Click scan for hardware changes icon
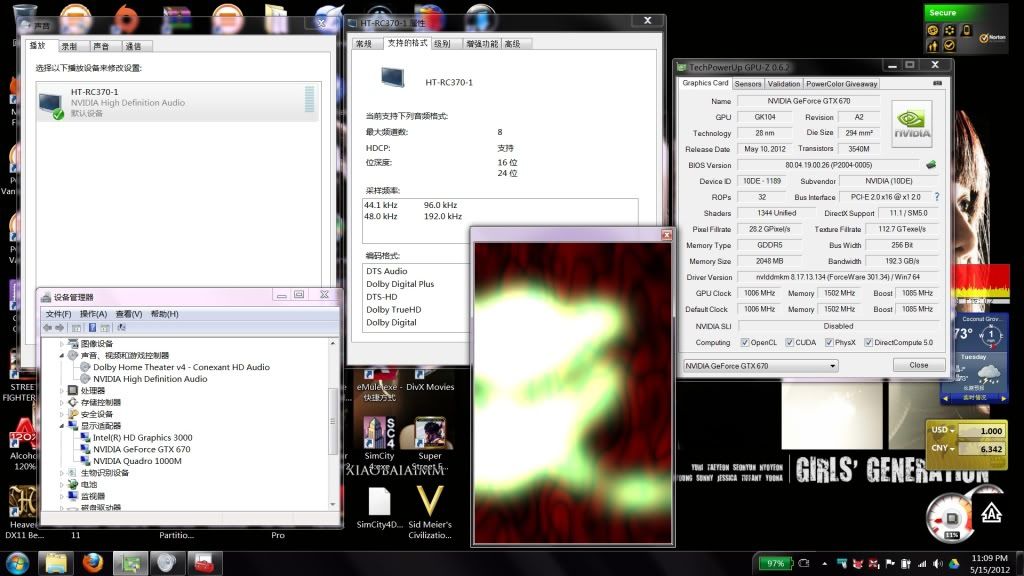The width and height of the screenshot is (1024, 576). (121, 328)
